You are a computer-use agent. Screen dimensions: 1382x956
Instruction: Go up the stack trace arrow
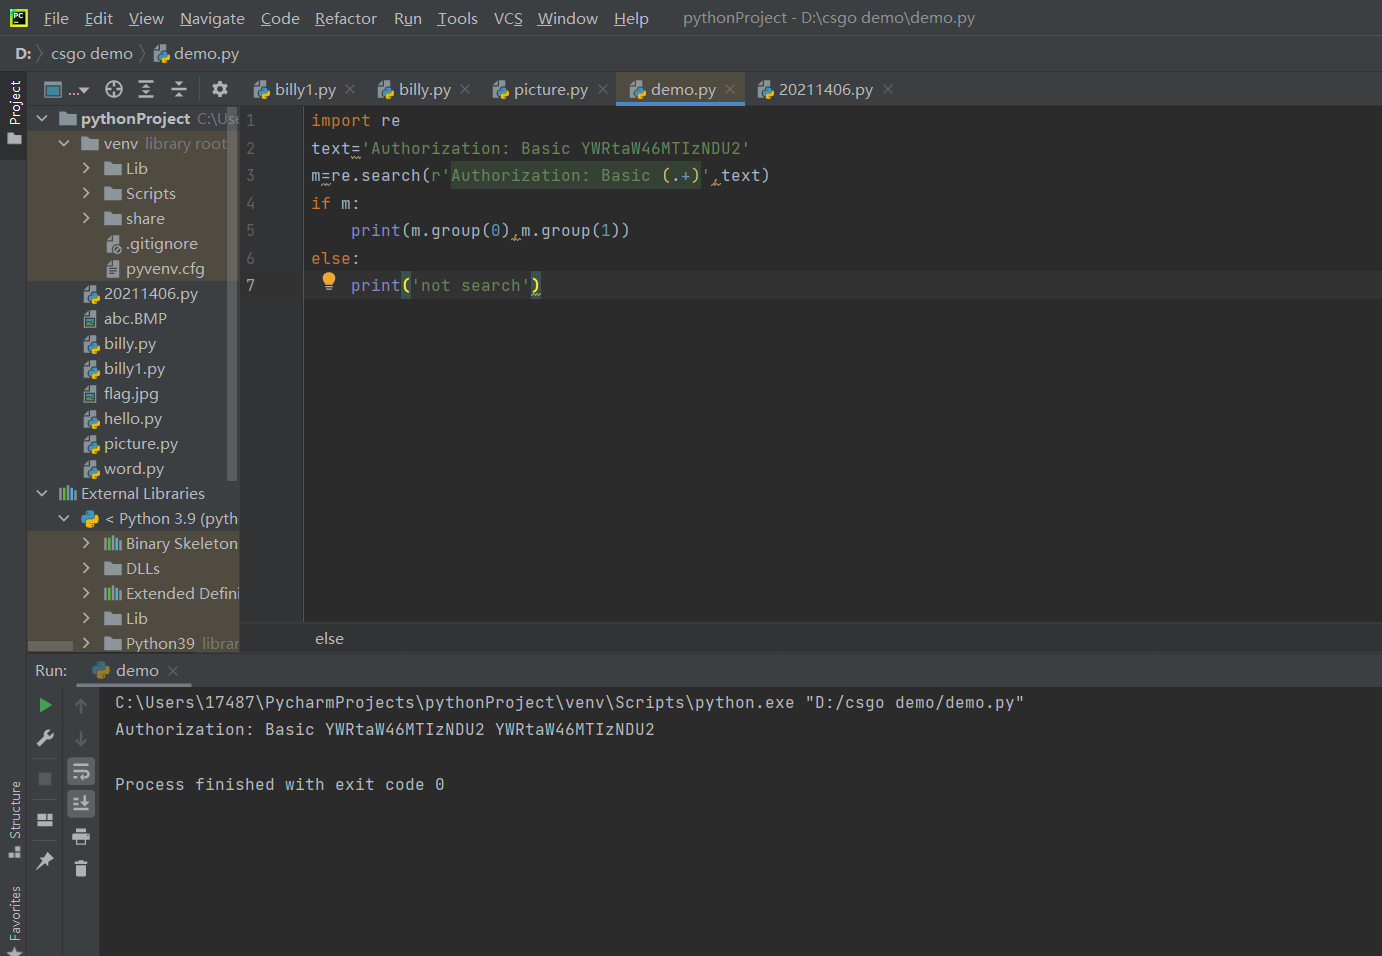[81, 705]
